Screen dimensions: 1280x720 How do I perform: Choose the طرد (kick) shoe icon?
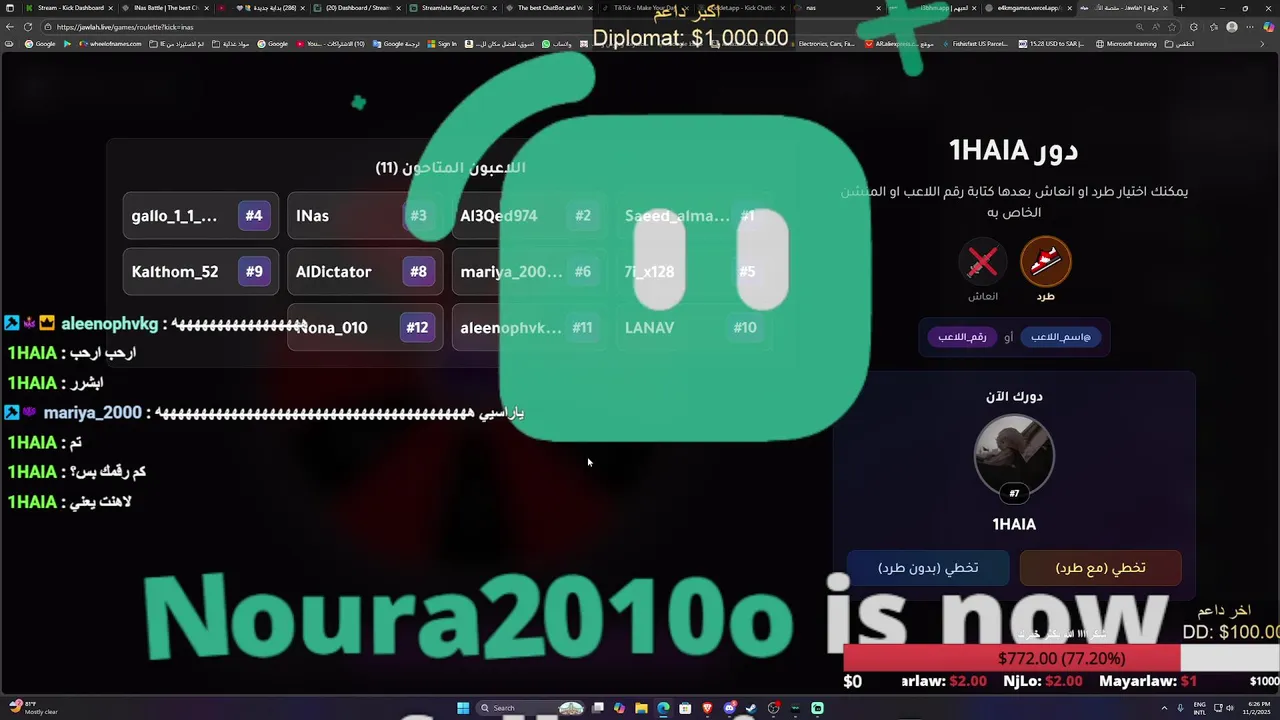coord(1045,262)
